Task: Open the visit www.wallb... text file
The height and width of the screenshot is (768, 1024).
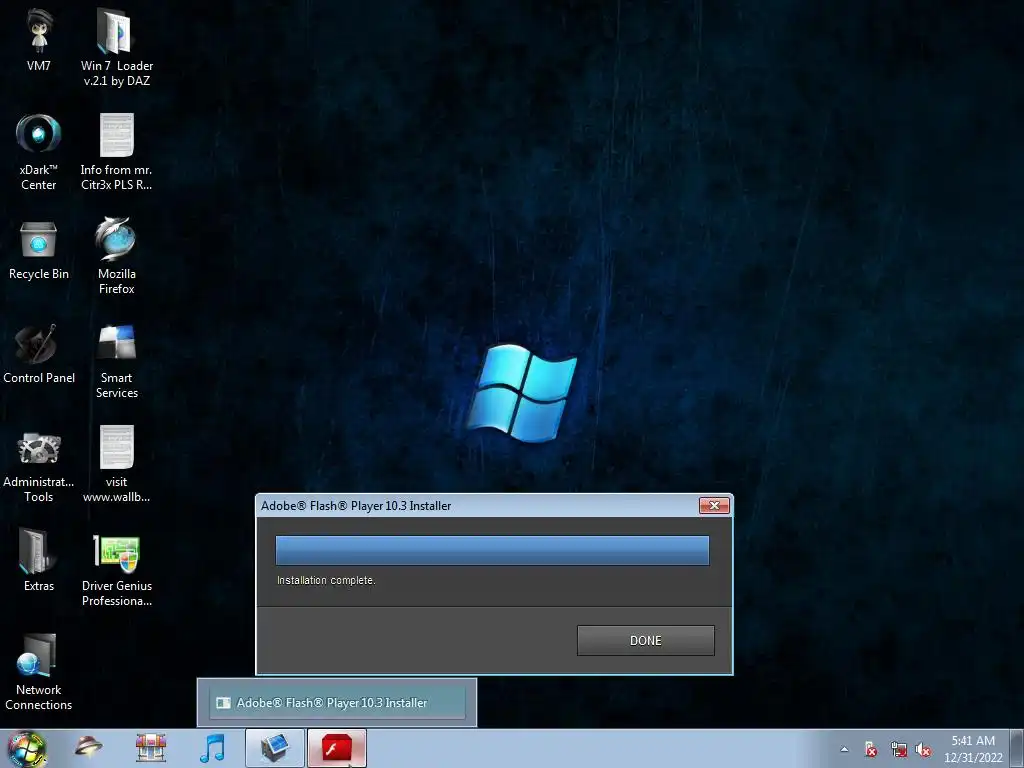Action: tap(116, 464)
